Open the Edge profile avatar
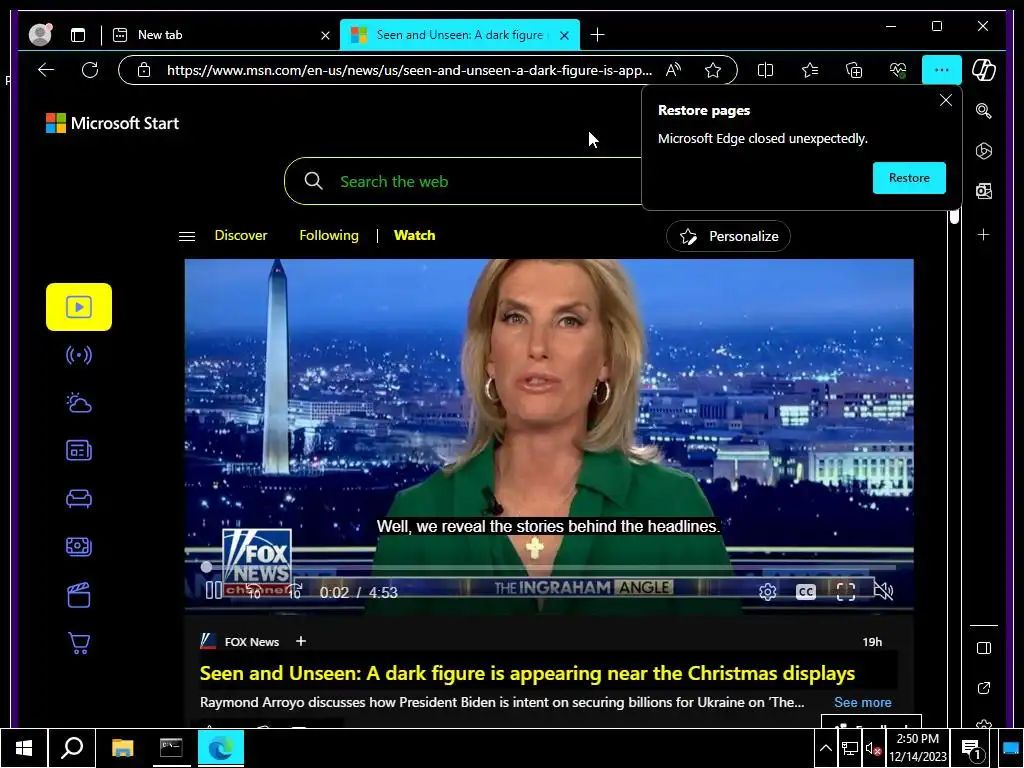Screen dimensions: 1024x768 (x=40, y=35)
